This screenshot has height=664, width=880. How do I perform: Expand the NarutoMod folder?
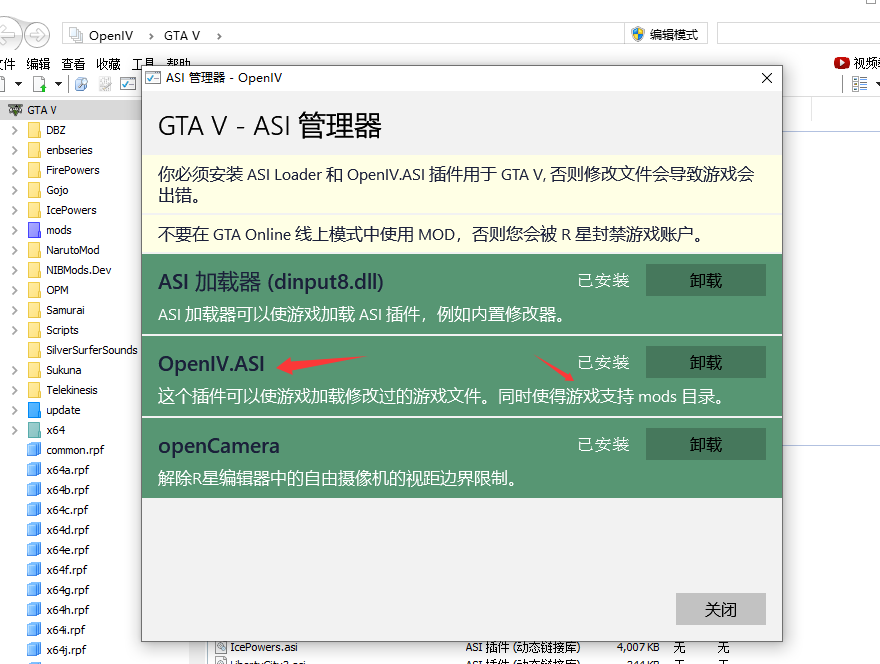coord(15,250)
